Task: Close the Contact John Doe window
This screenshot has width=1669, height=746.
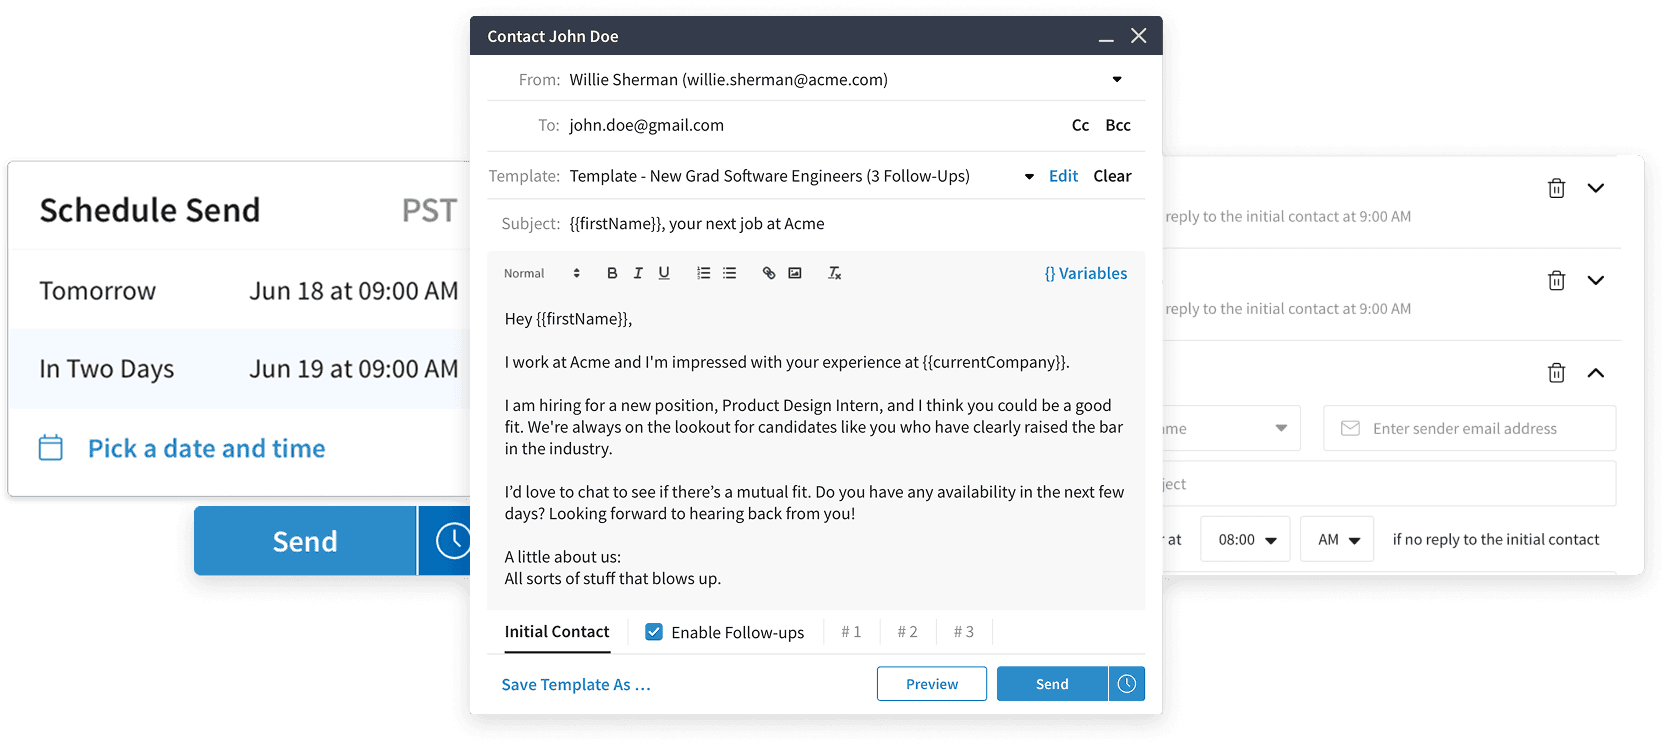Action: point(1138,36)
